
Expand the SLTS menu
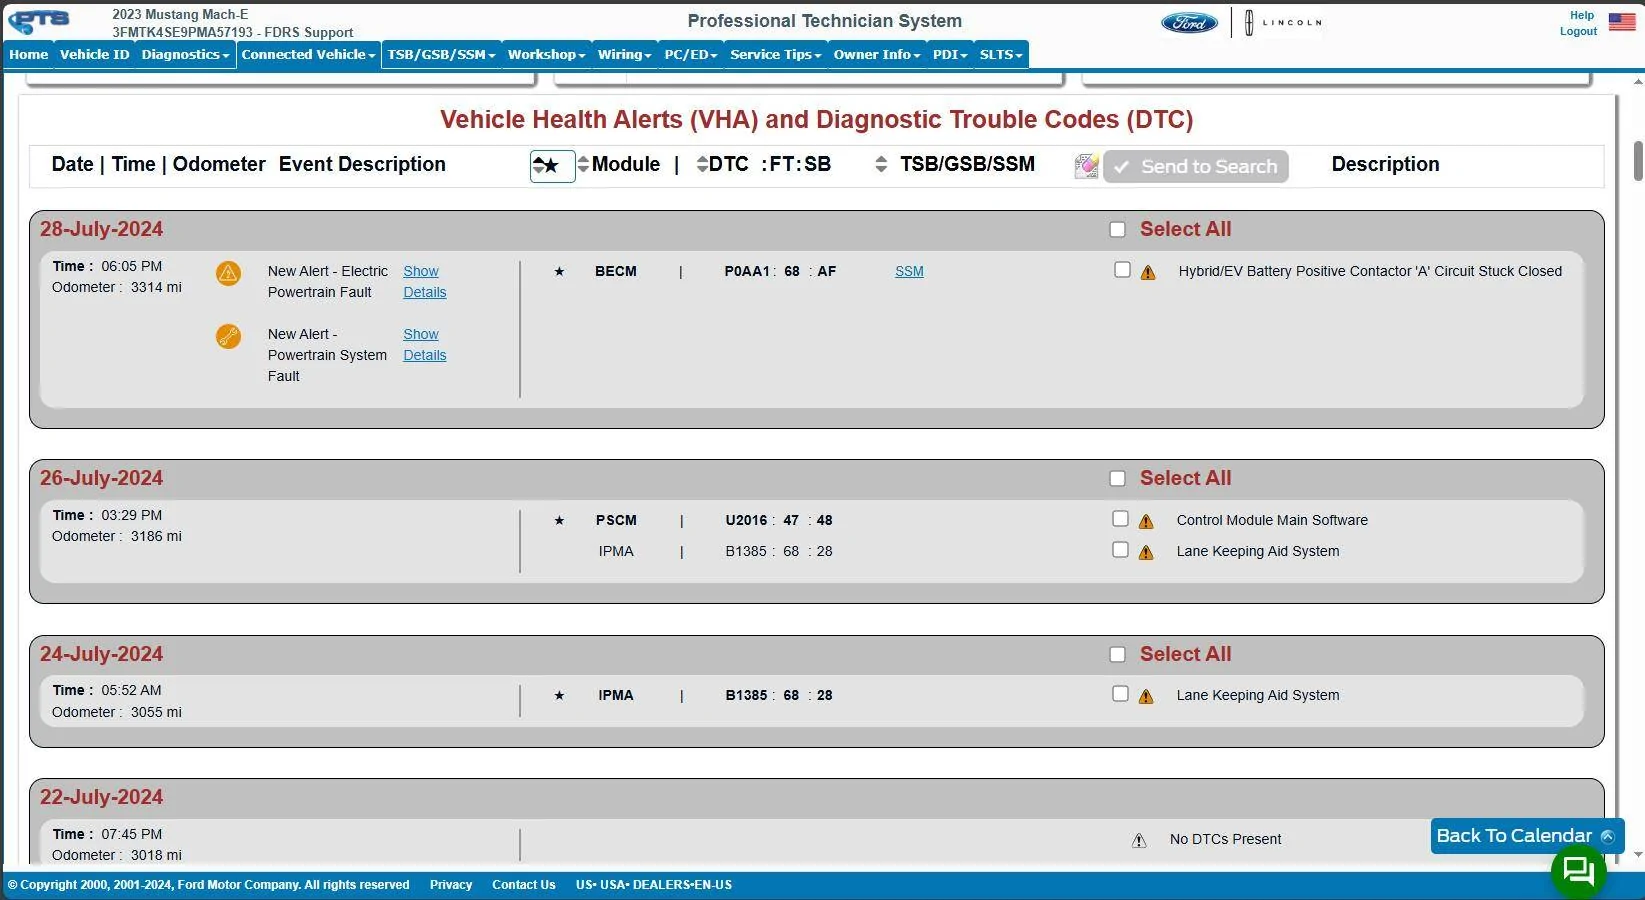click(x=1001, y=55)
